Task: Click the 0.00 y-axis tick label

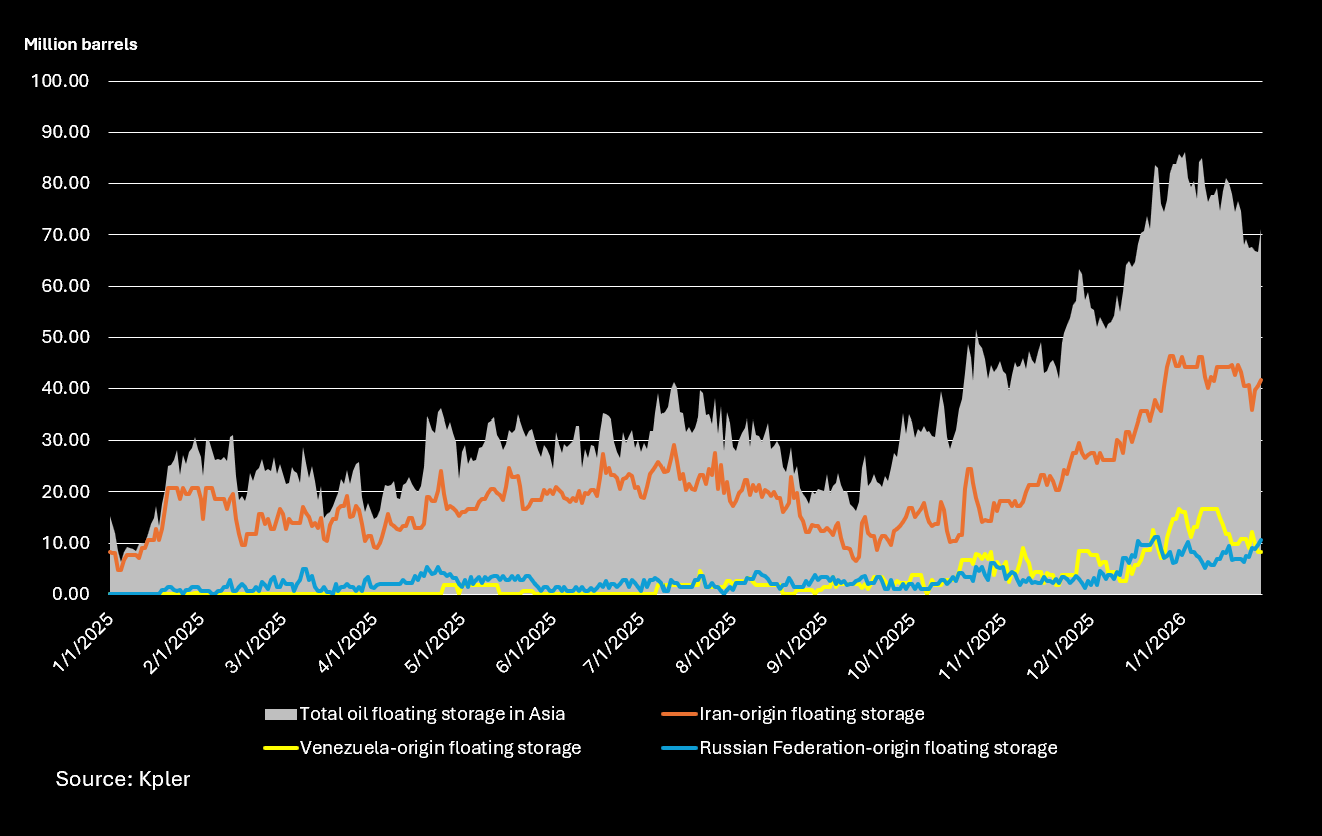Action: [x=70, y=594]
